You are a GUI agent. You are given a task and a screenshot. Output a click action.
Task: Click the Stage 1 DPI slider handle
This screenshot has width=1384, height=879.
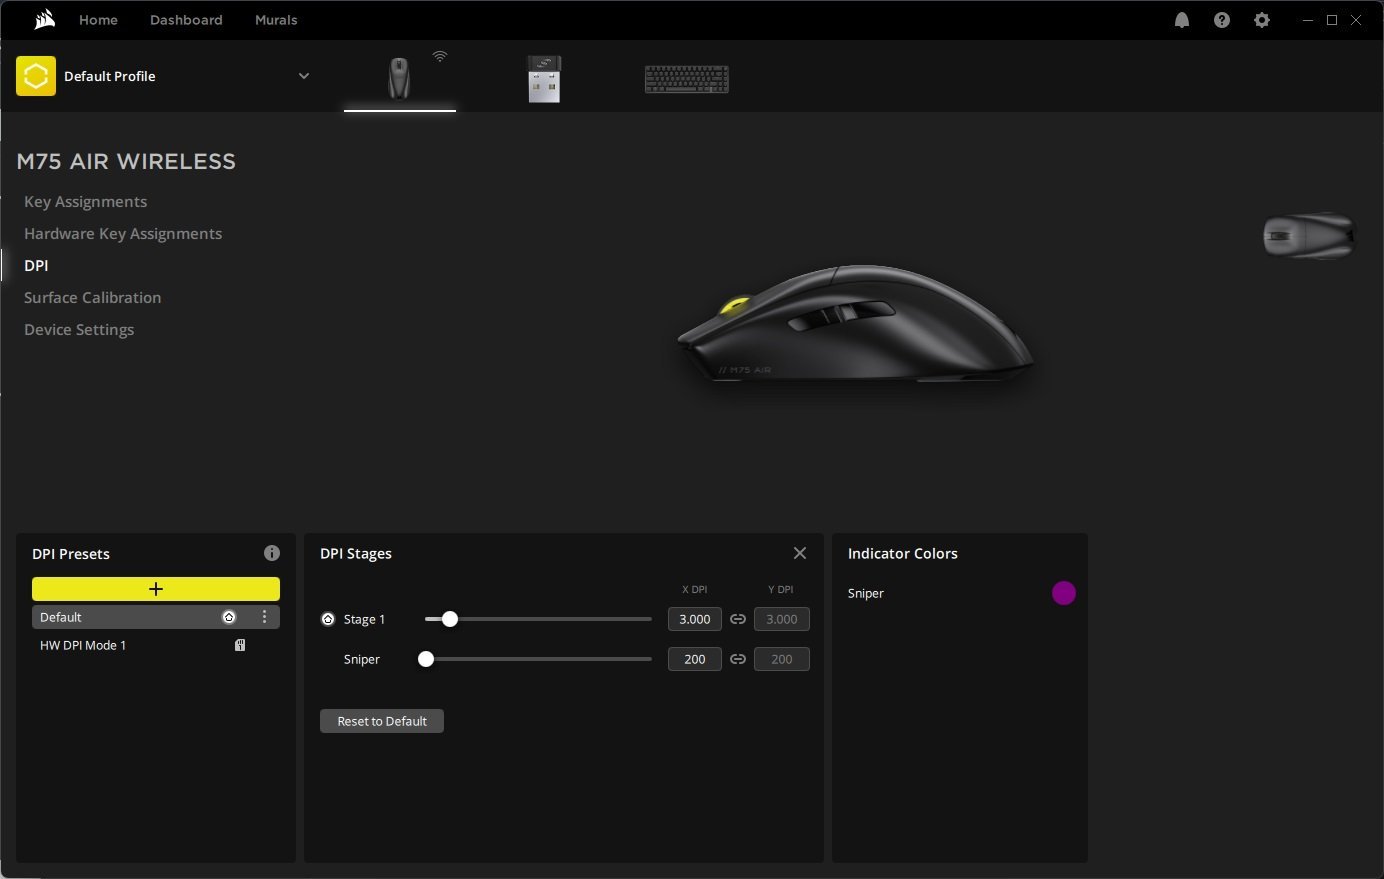pyautogui.click(x=450, y=619)
